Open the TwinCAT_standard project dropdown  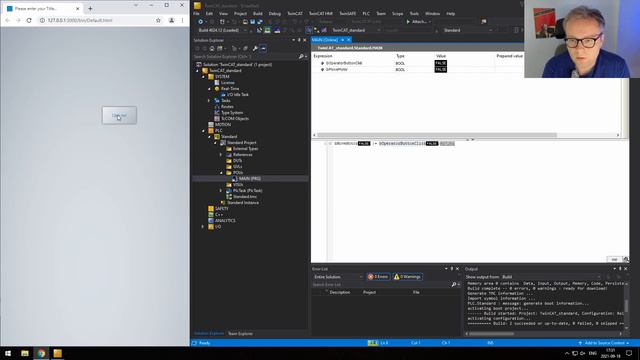coord(356,30)
